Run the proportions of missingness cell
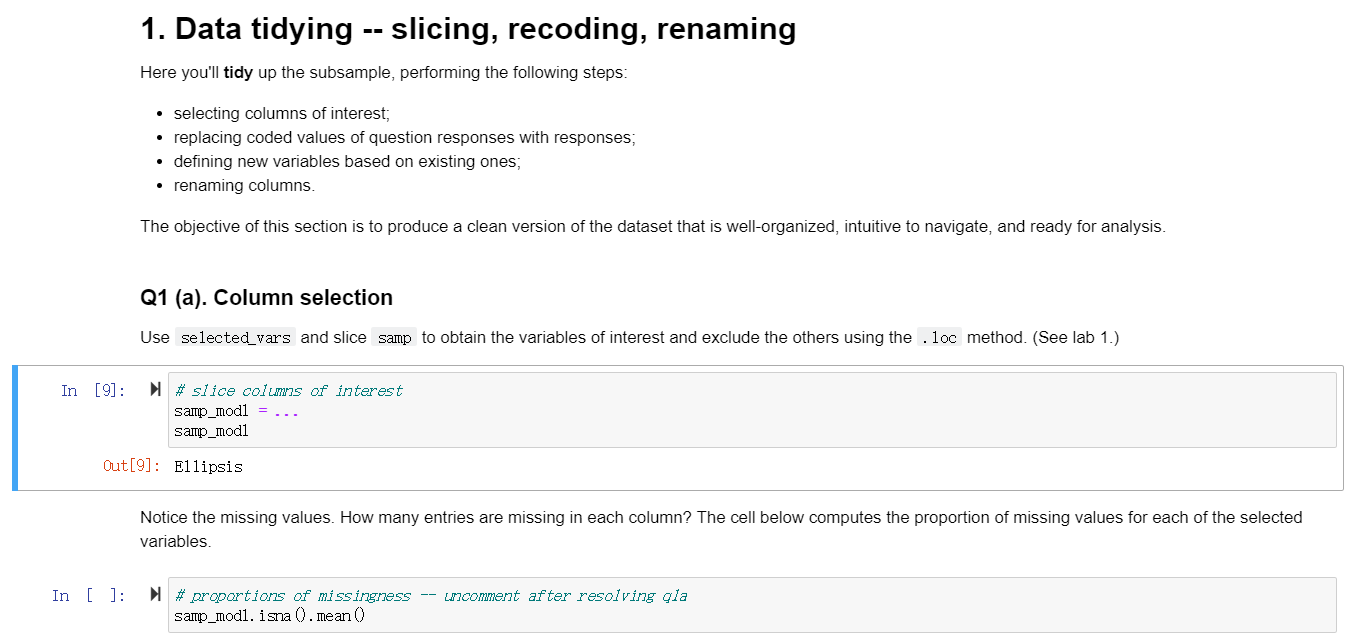 pyautogui.click(x=155, y=595)
